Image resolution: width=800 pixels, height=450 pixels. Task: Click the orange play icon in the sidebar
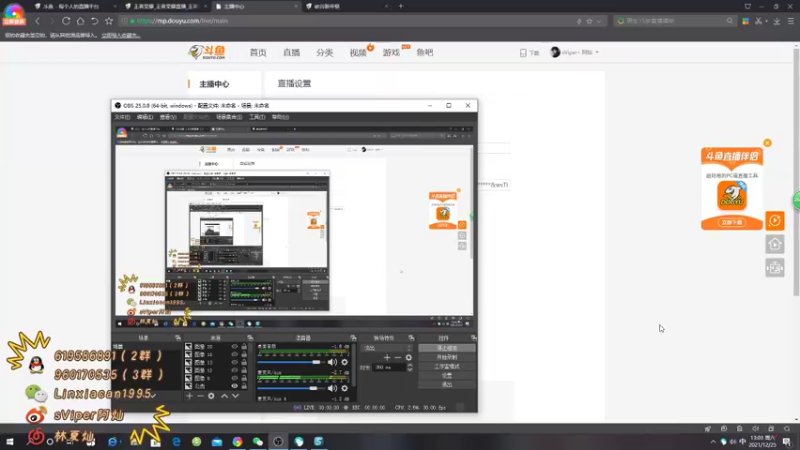[x=774, y=220]
